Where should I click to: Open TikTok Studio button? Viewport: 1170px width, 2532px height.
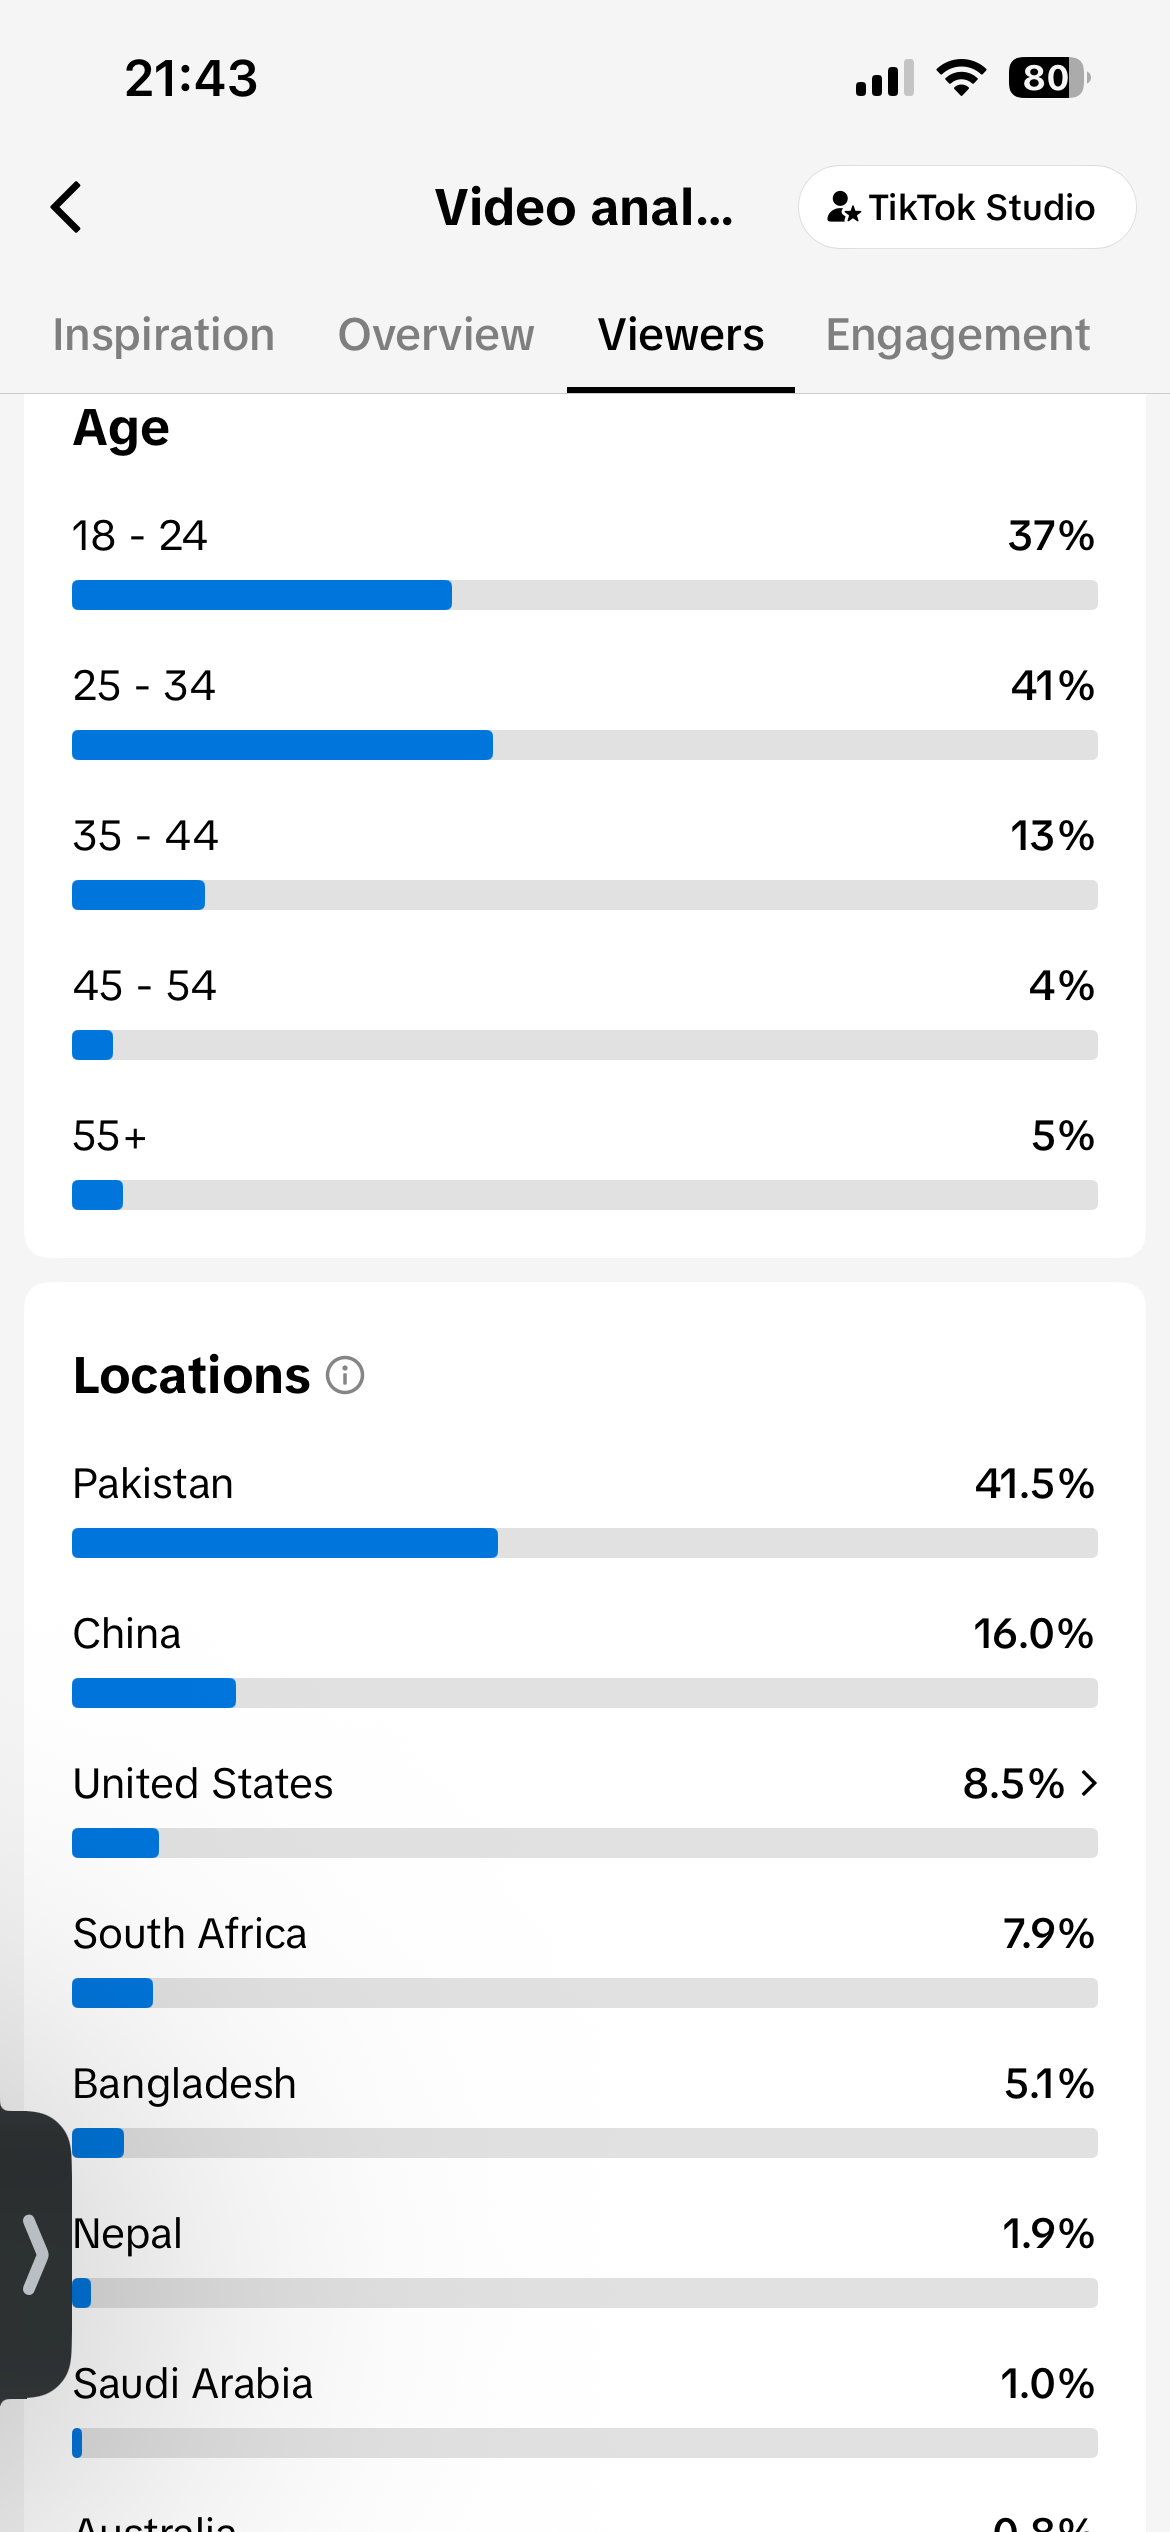[x=967, y=207]
